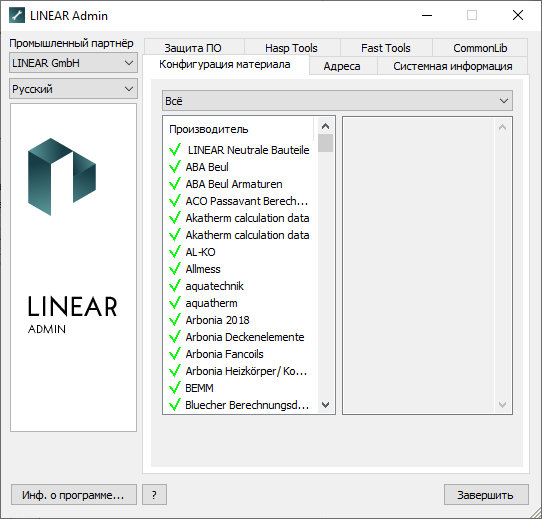The height and width of the screenshot is (519, 542).
Task: Click scroll down arrow of manufacturer list
Action: [325, 405]
